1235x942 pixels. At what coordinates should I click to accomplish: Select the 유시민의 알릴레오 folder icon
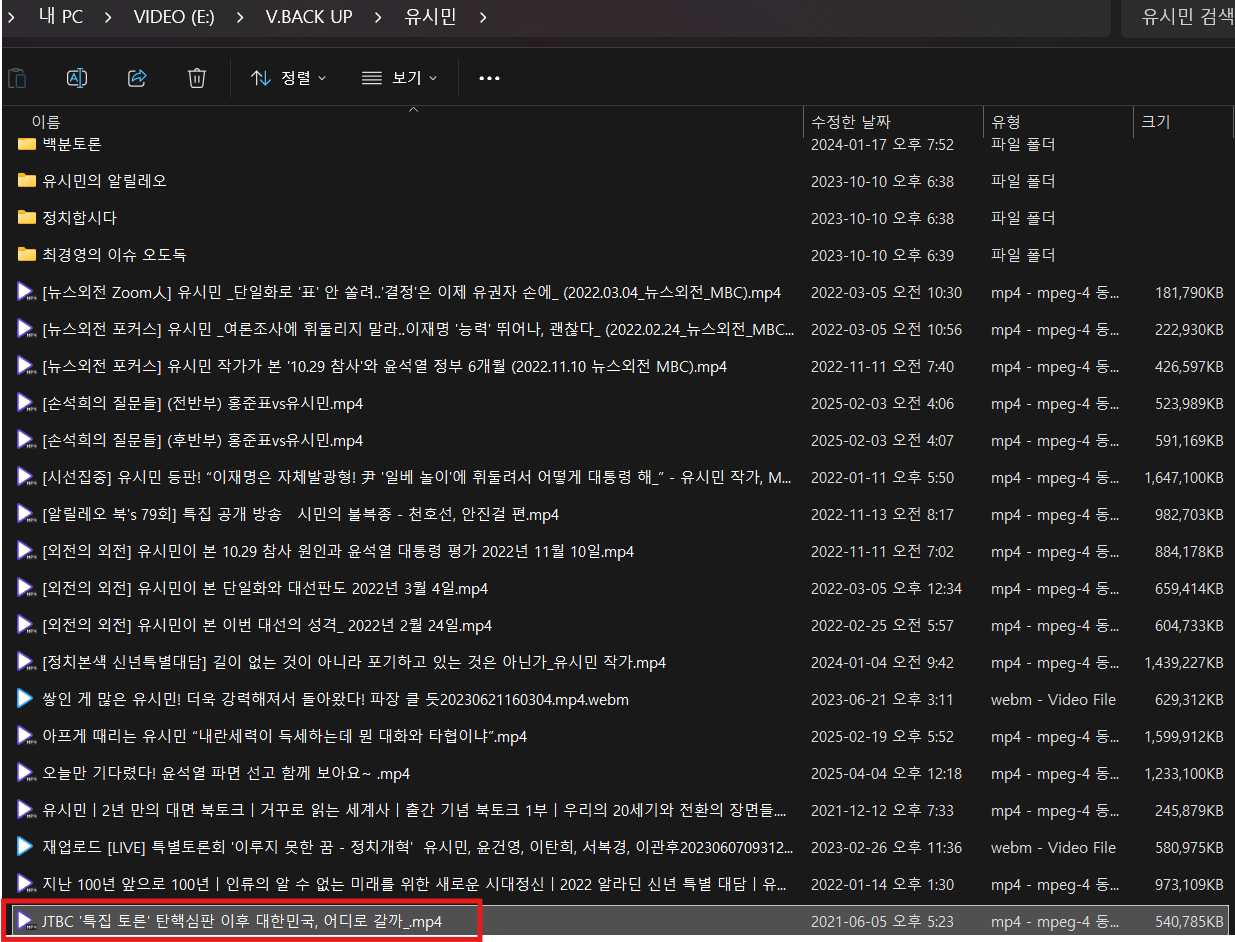click(x=27, y=181)
